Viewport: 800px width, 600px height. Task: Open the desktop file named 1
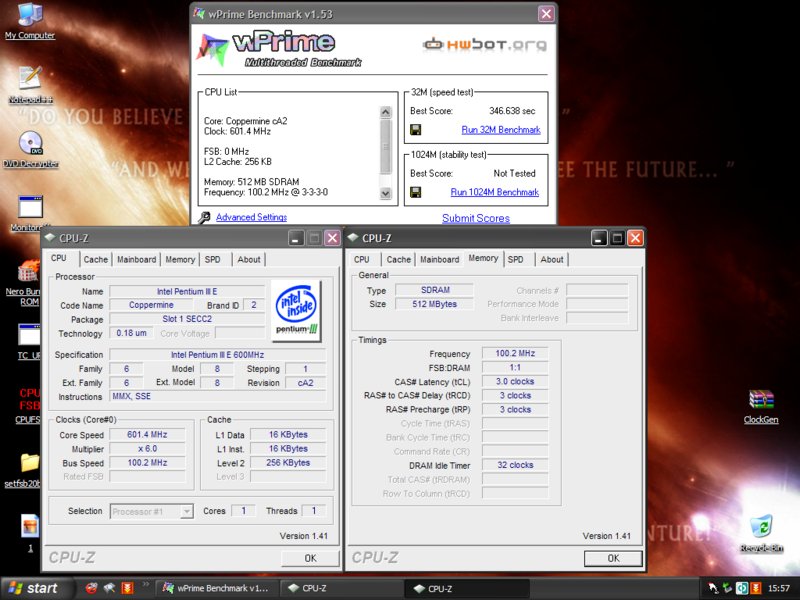[x=30, y=533]
